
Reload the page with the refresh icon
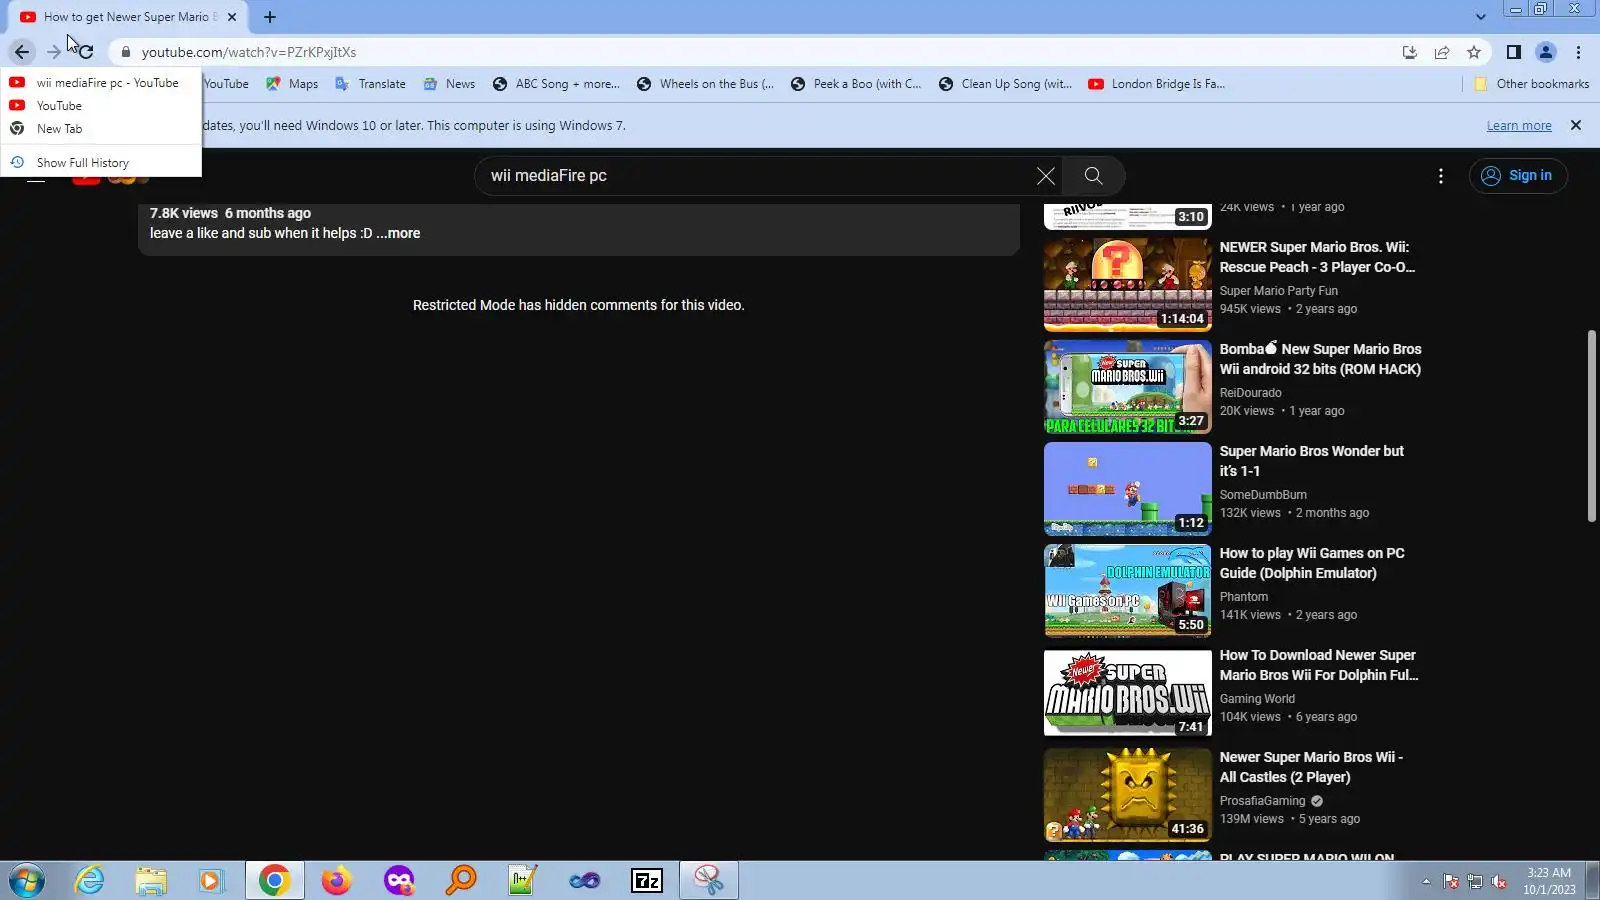(85, 52)
